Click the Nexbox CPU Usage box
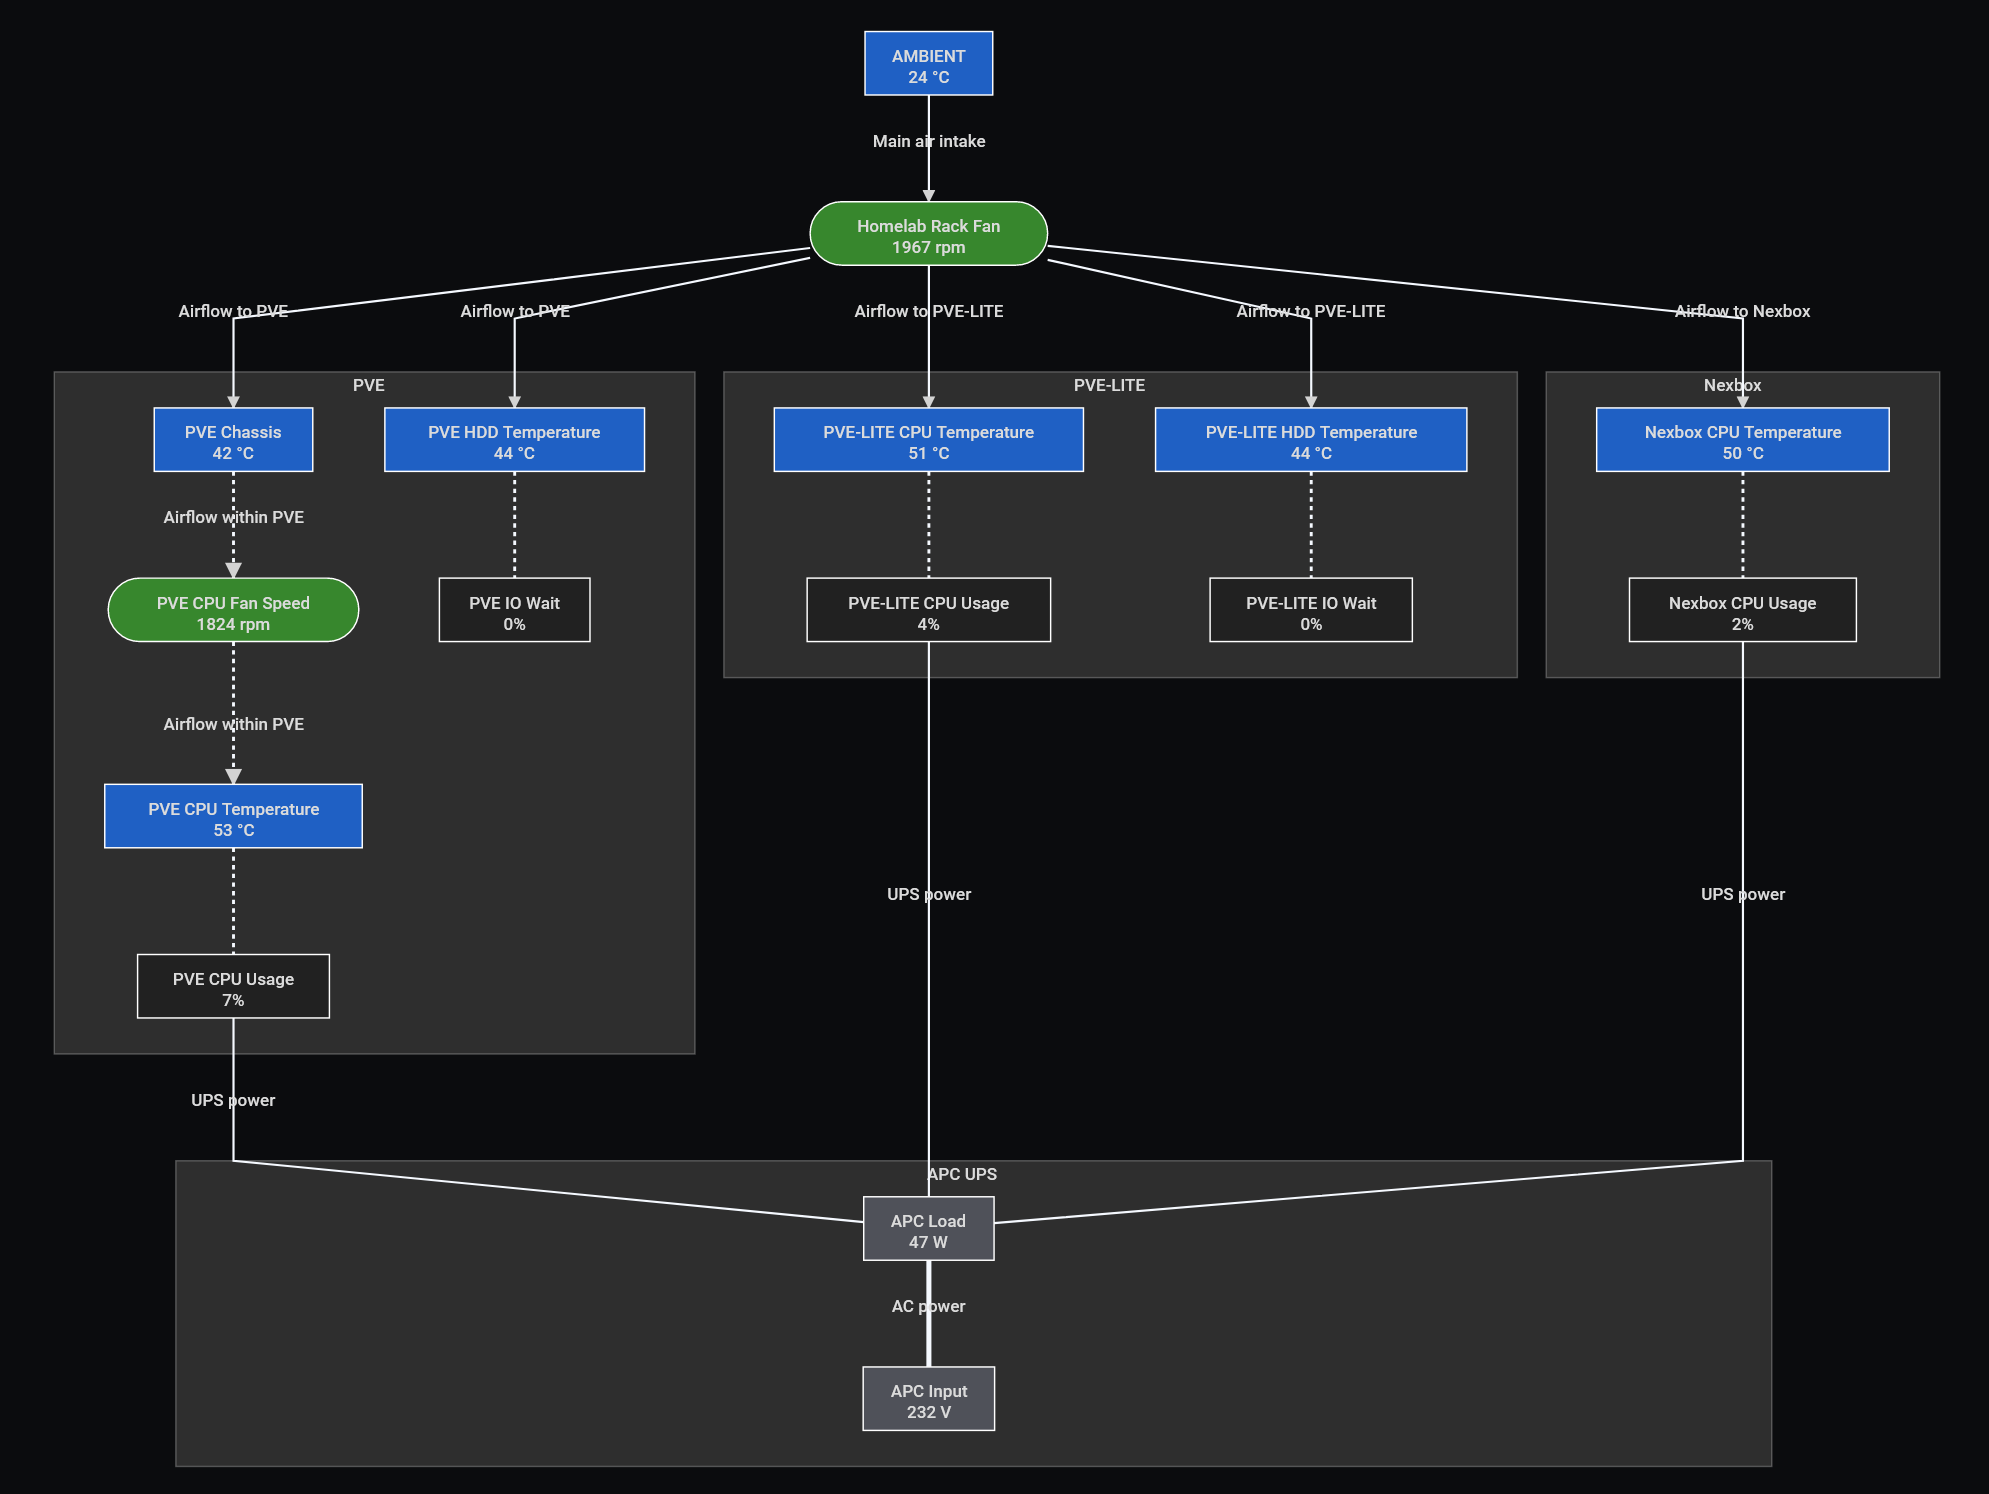 (x=1742, y=611)
